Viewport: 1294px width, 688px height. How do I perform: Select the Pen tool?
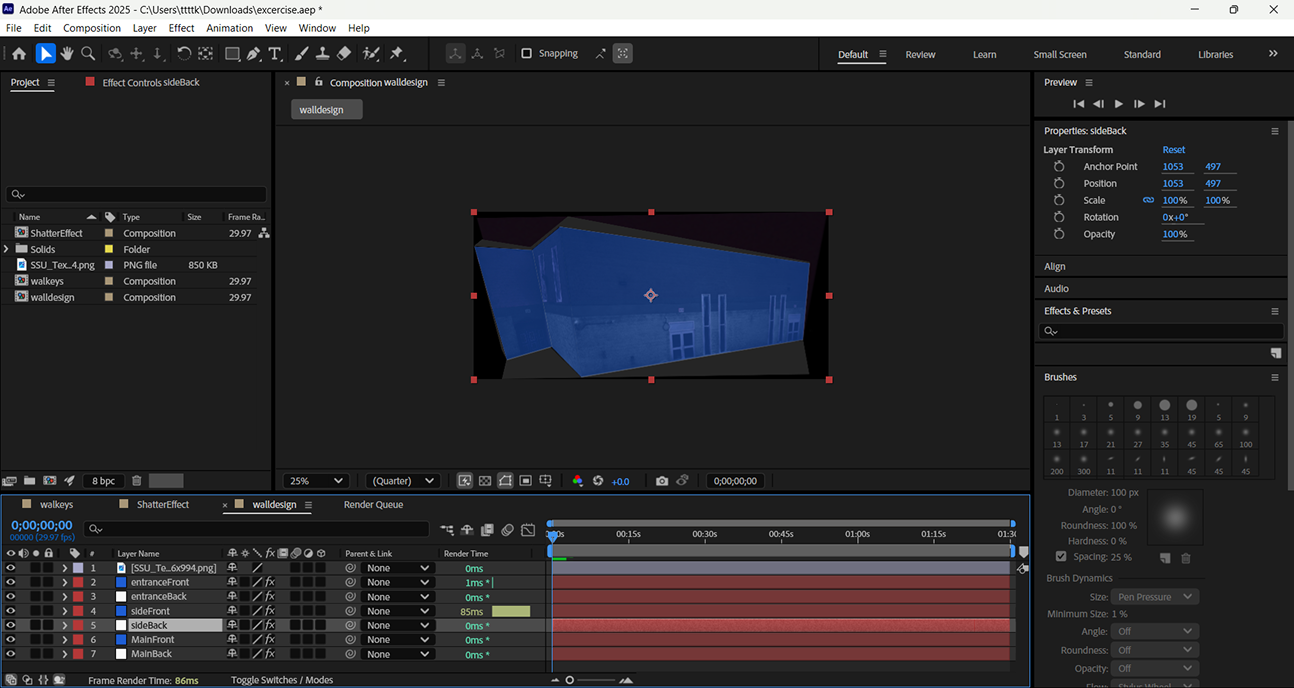click(253, 53)
